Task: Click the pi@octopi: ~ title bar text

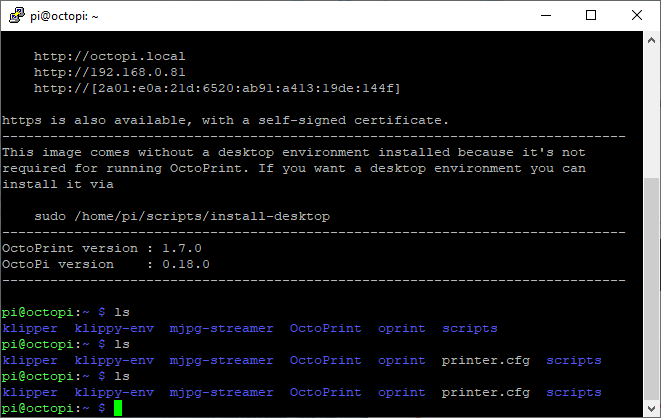Action: (x=64, y=16)
